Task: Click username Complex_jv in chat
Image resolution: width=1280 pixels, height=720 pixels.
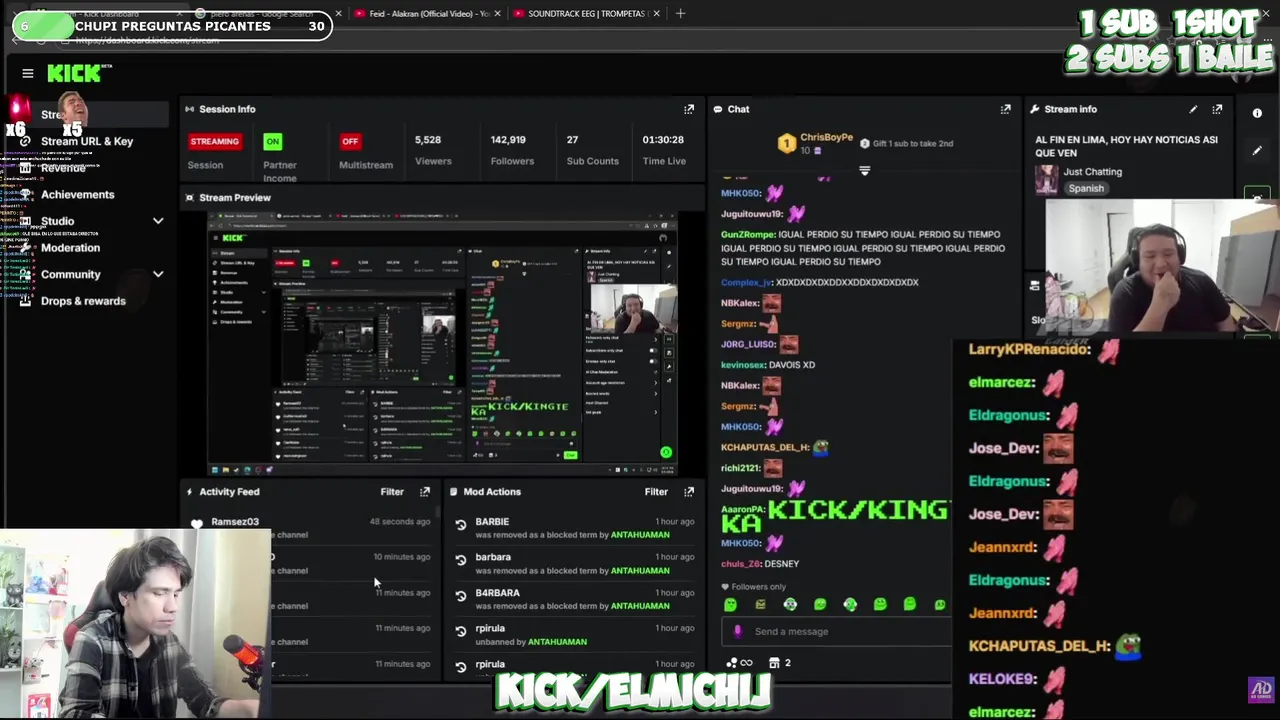Action: [746, 282]
